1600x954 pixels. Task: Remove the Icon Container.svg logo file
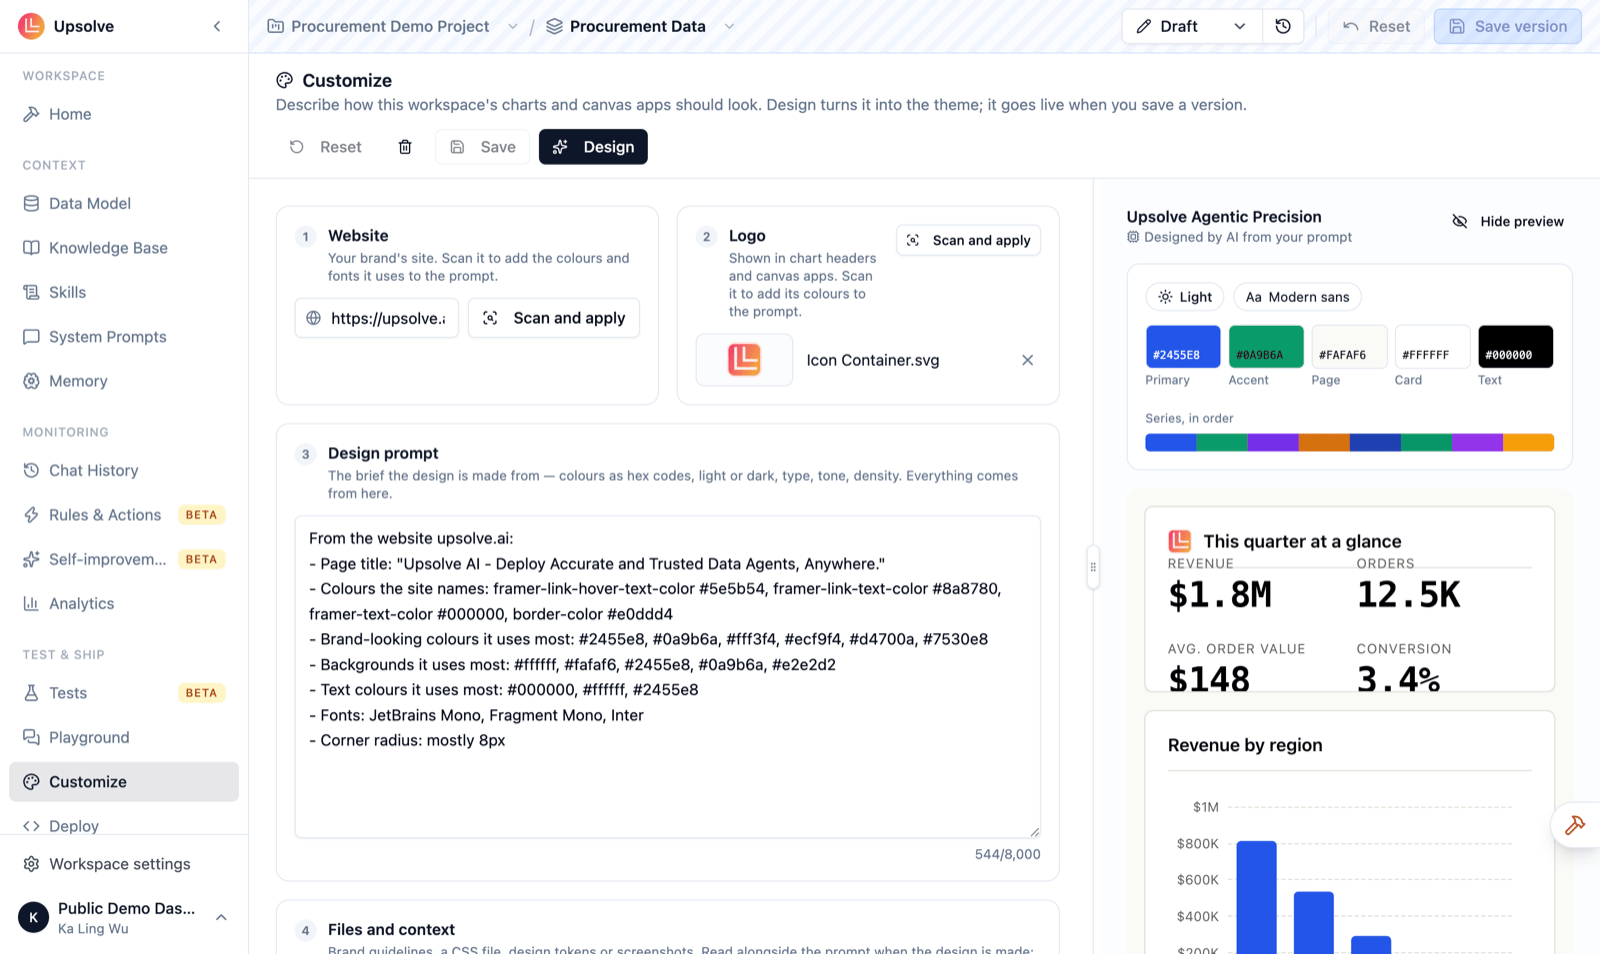click(x=1027, y=360)
